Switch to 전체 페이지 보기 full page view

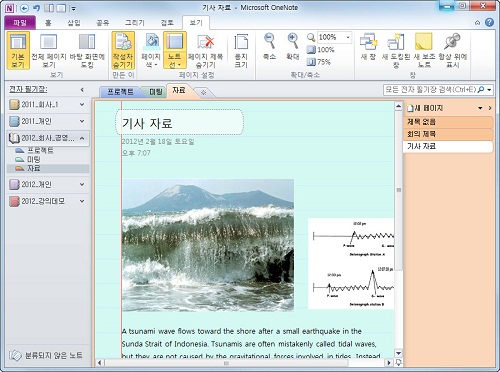[49, 51]
